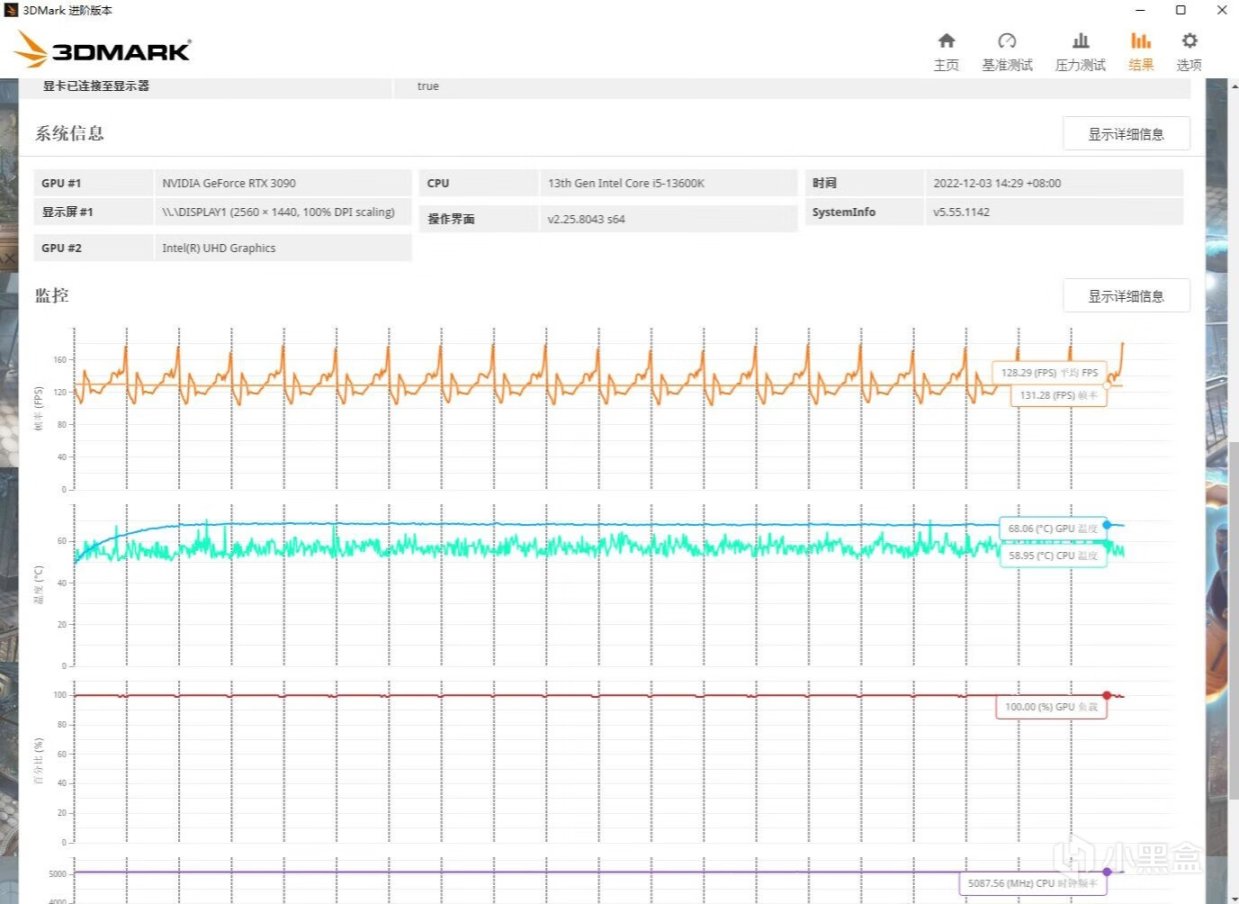Image resolution: width=1239 pixels, height=904 pixels.
Task: Select the 13th Gen Intel Core i5-13600K value
Action: pos(626,183)
